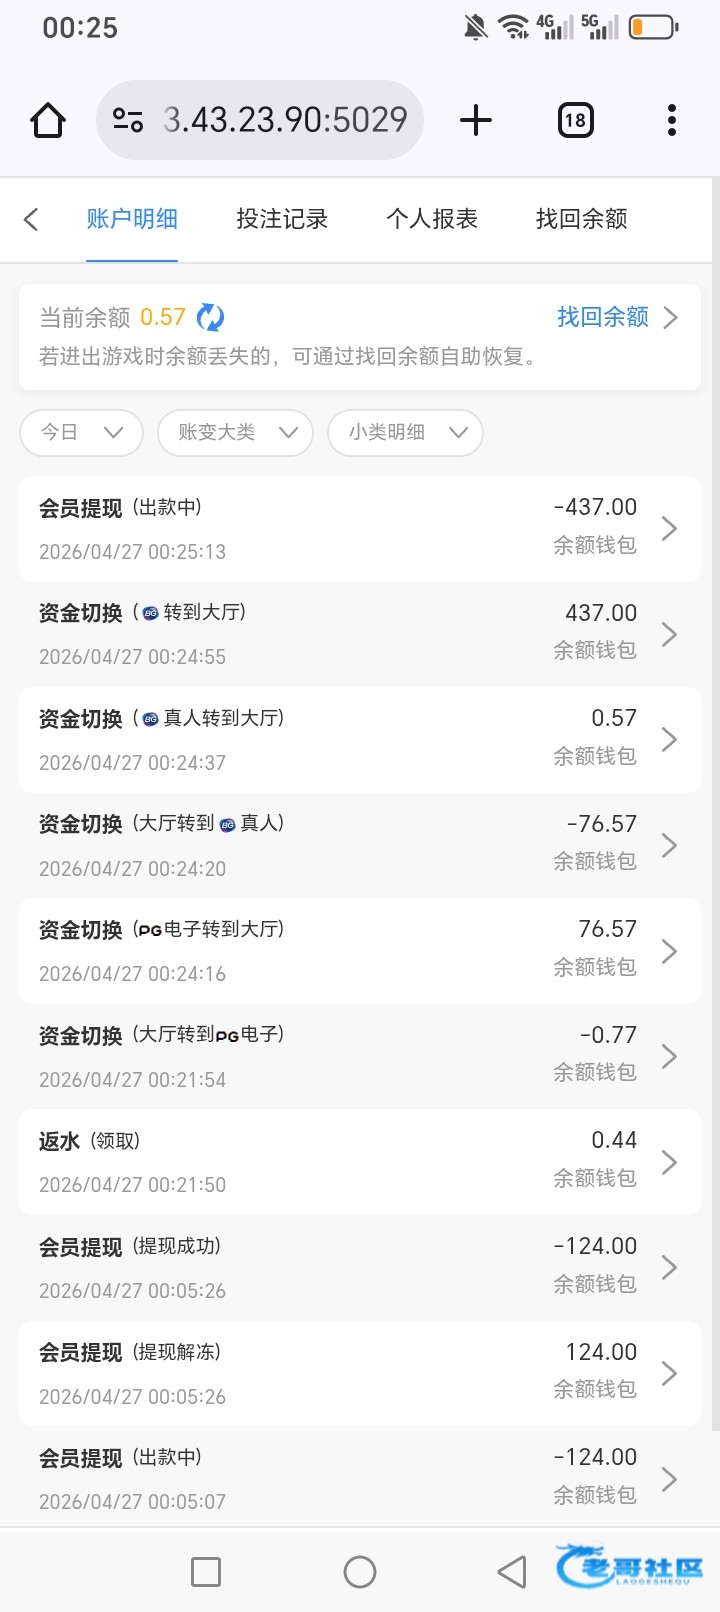Expand the 今日 date filter dropdown
Viewport: 720px width, 1612px height.
pos(82,432)
